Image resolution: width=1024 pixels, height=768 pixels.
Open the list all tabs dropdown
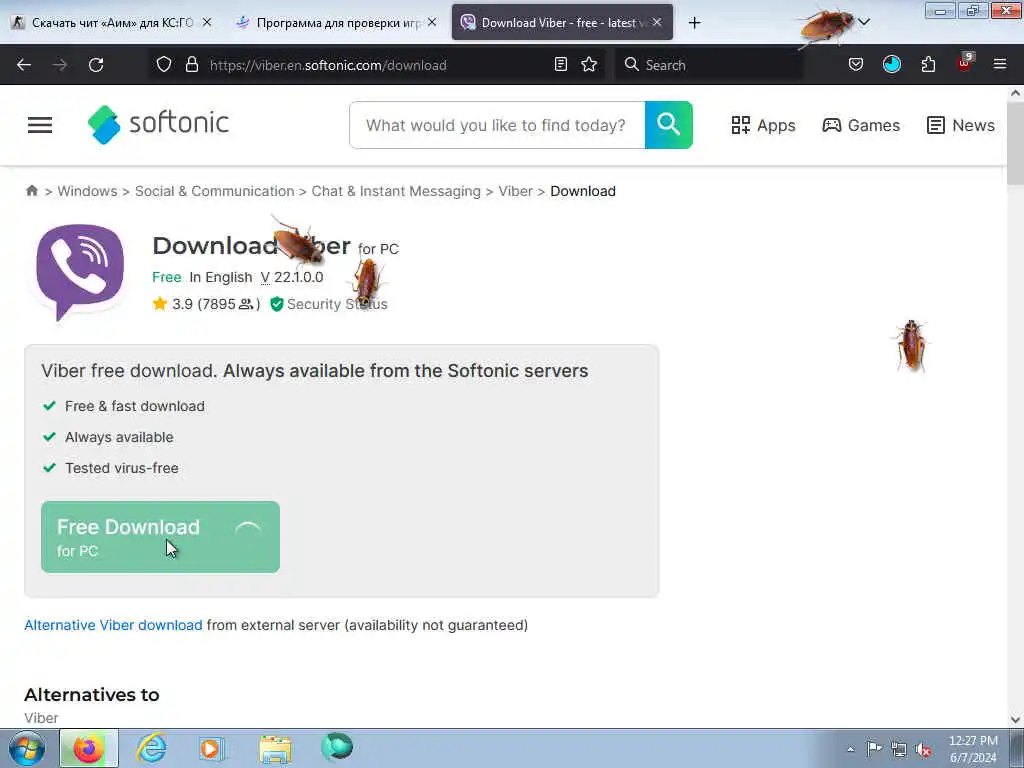tap(864, 22)
